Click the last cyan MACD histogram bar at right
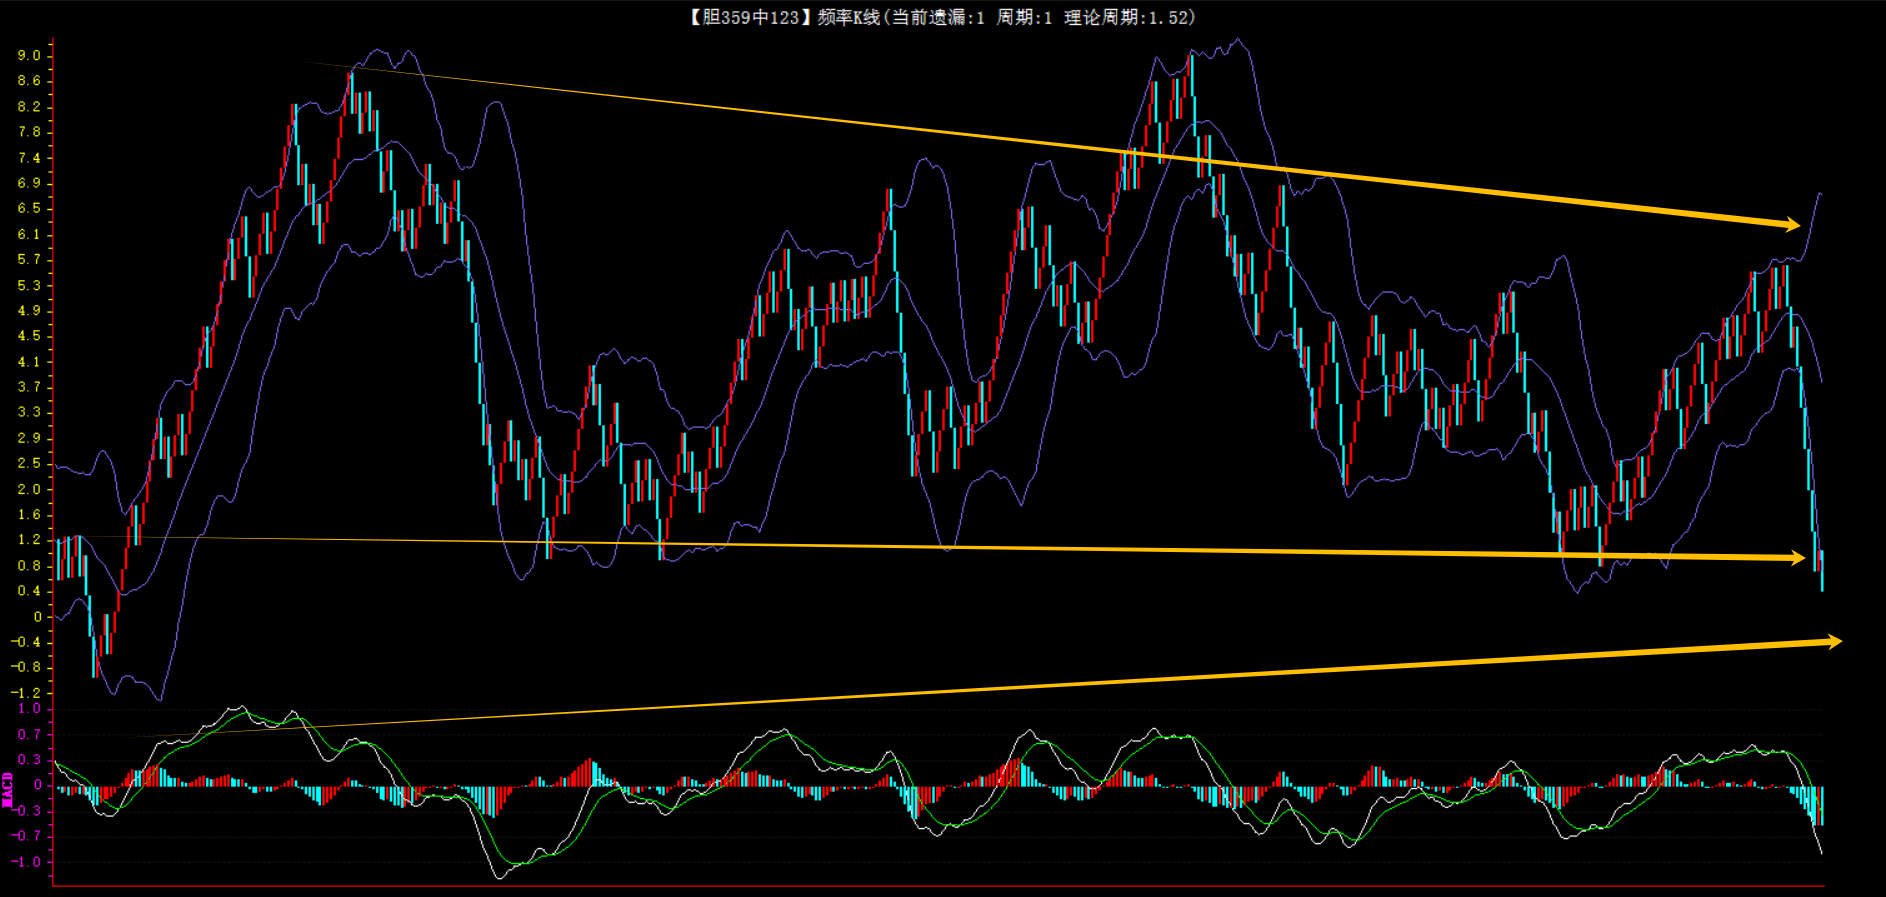The height and width of the screenshot is (897, 1886). pyautogui.click(x=1821, y=805)
